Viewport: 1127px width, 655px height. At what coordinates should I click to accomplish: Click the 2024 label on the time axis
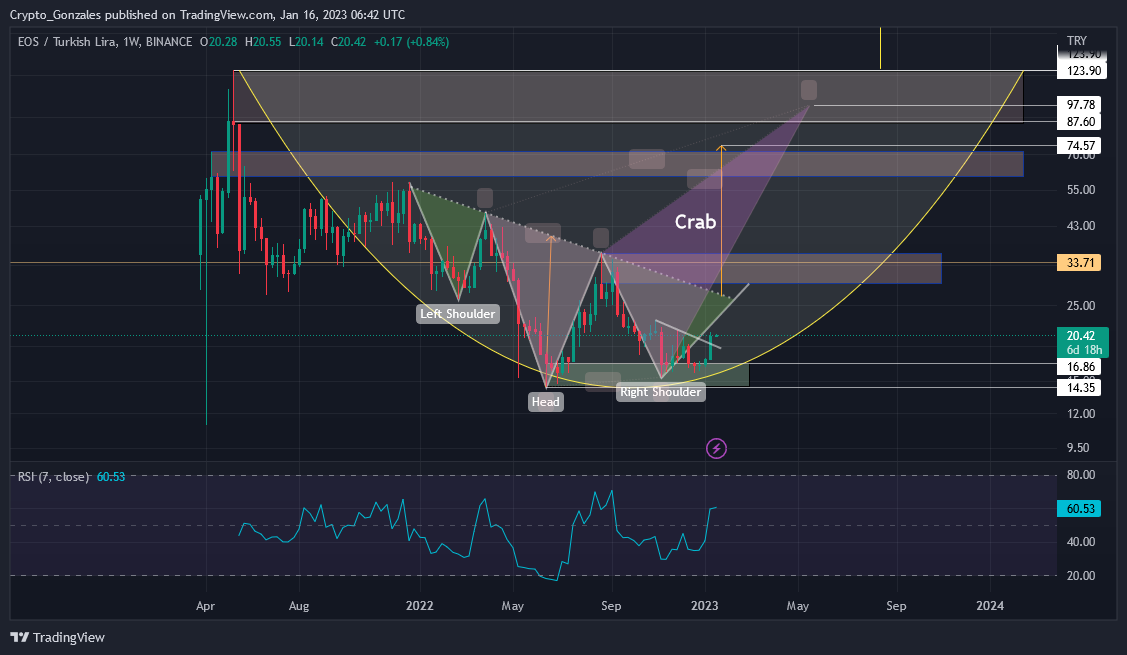pos(990,605)
